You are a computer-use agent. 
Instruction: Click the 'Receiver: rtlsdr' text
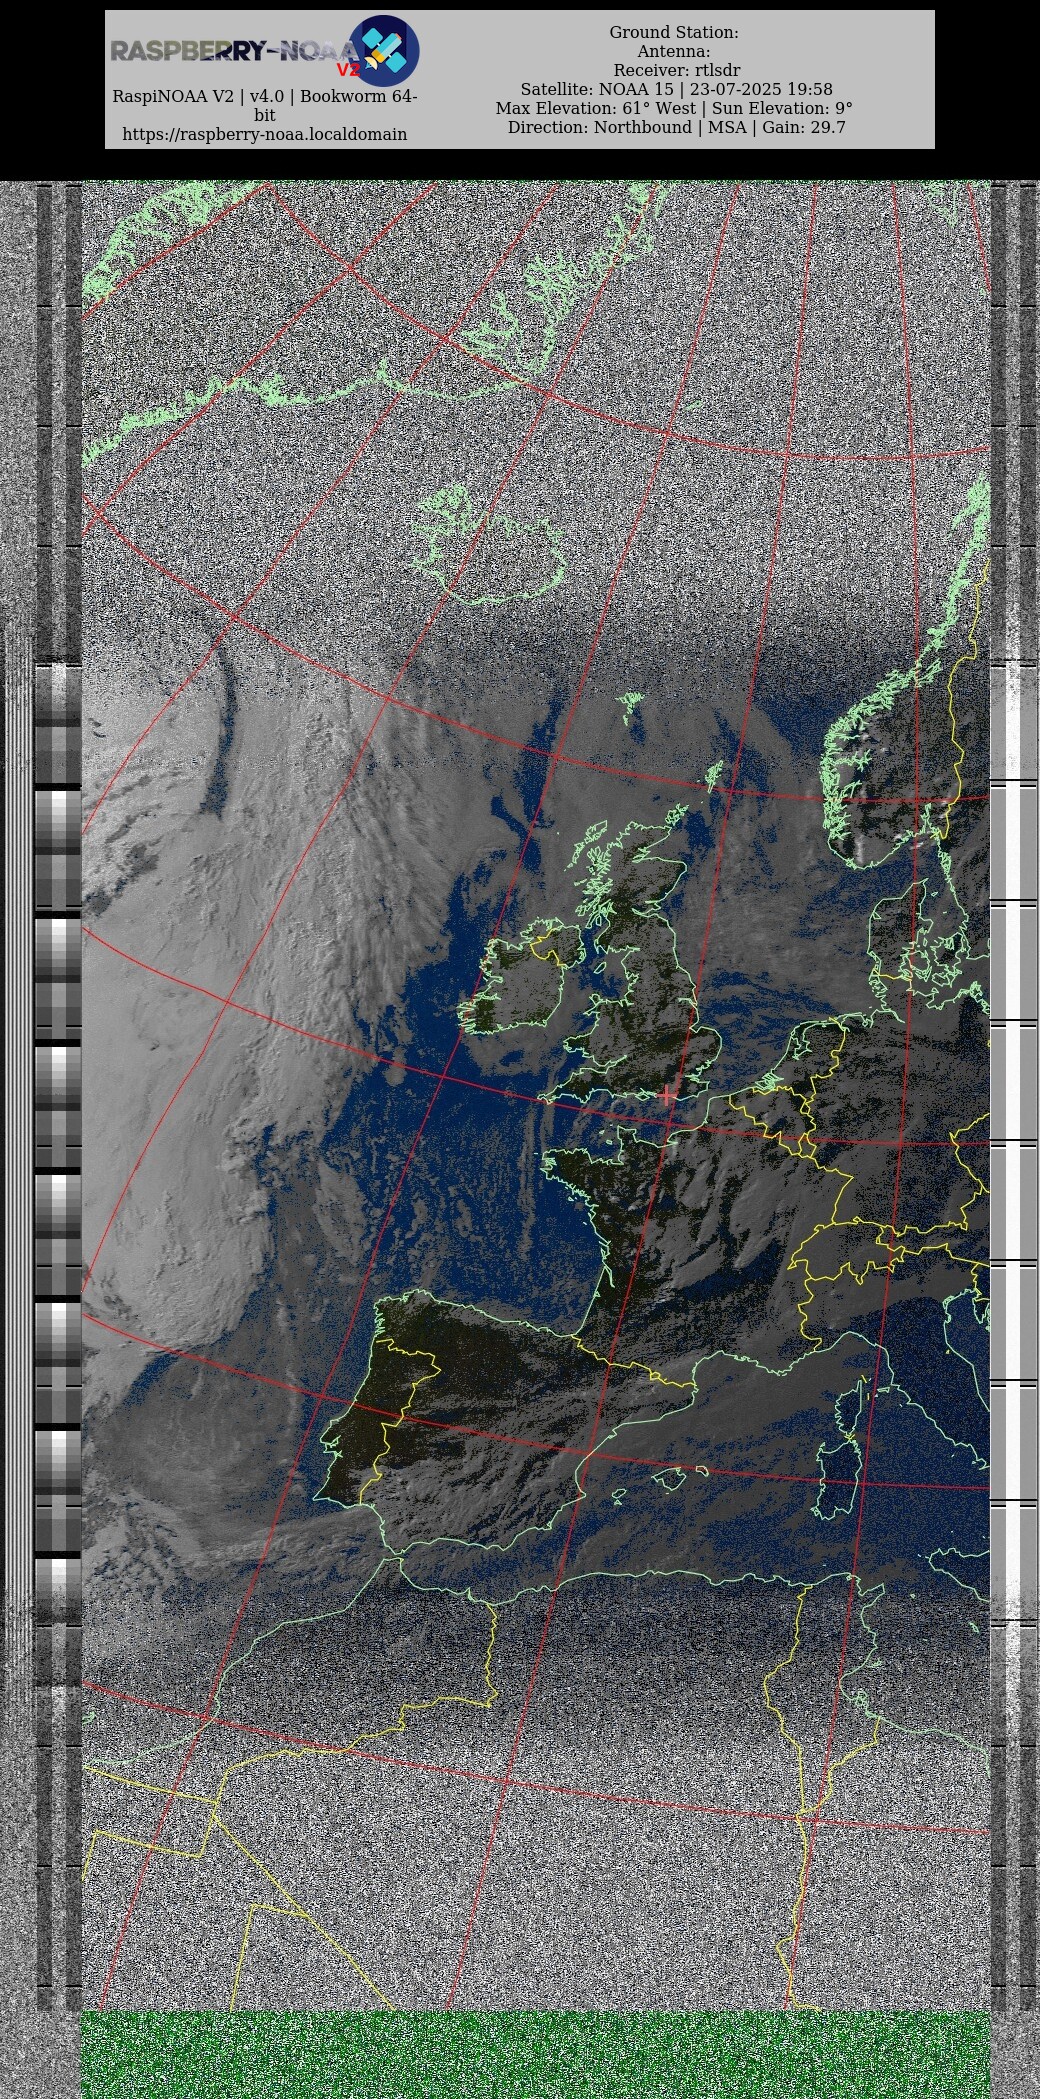pos(677,71)
